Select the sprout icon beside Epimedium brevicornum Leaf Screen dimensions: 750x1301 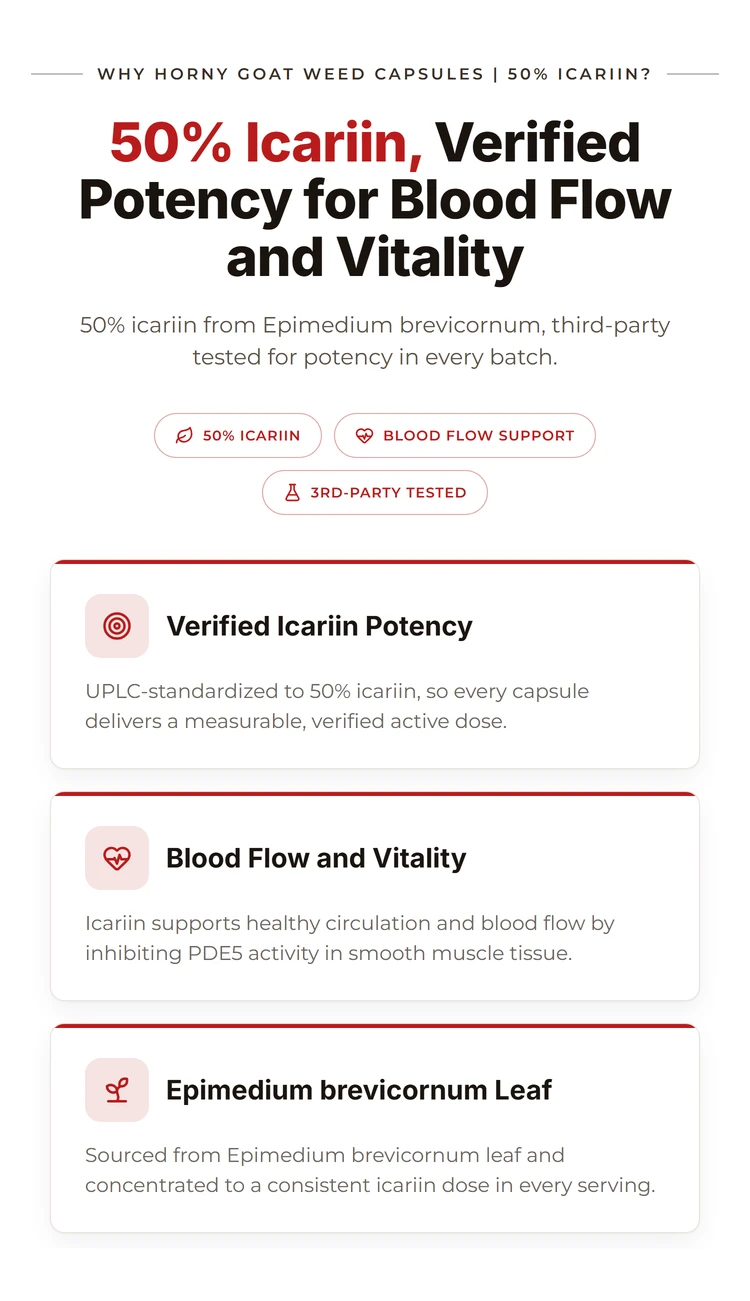[117, 1090]
